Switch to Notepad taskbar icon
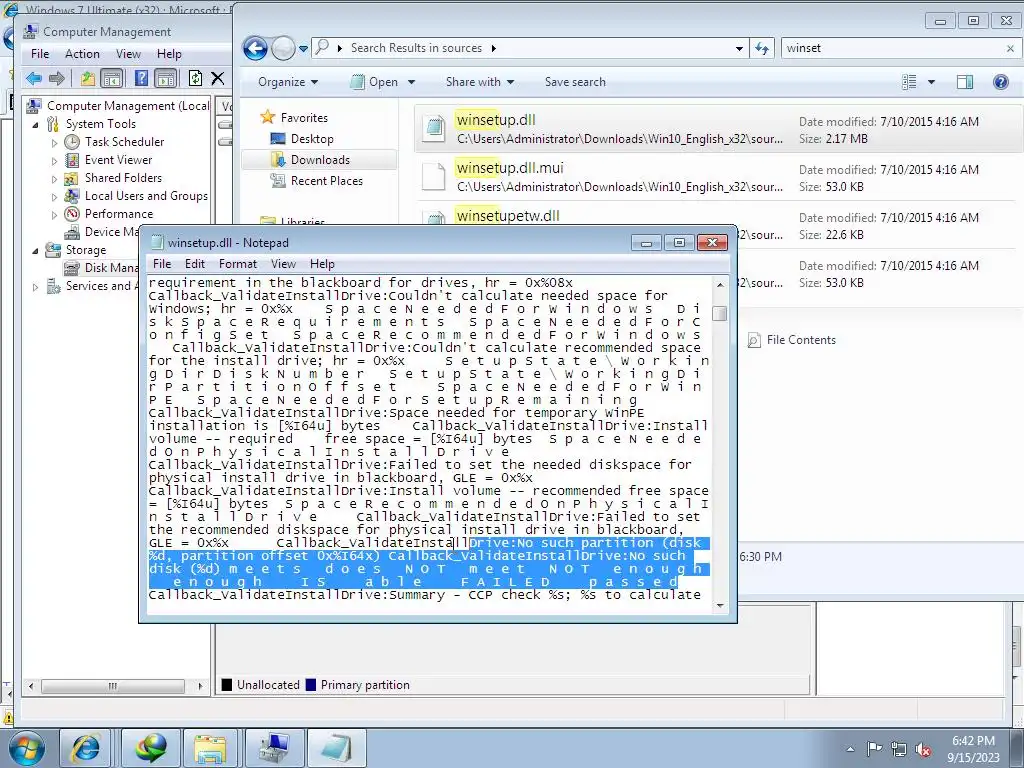The height and width of the screenshot is (768, 1024). click(x=336, y=748)
